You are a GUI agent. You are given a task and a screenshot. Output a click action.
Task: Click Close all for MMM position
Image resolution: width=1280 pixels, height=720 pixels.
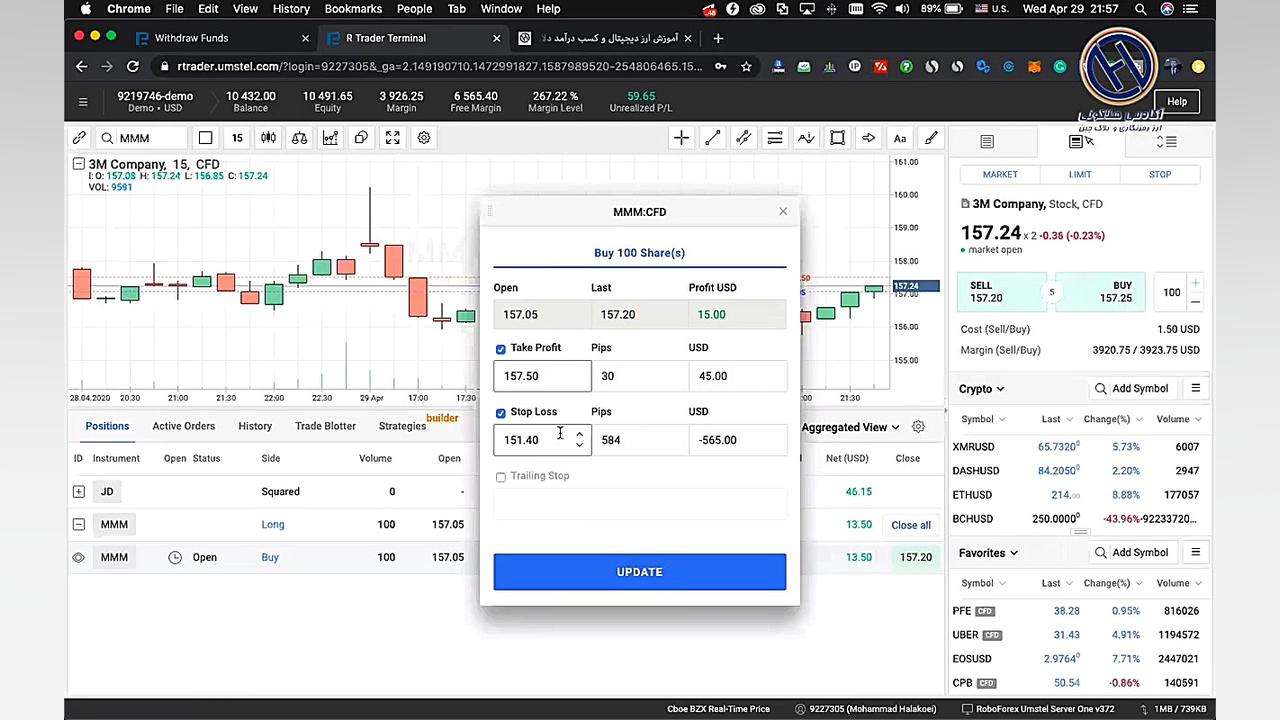(x=911, y=525)
